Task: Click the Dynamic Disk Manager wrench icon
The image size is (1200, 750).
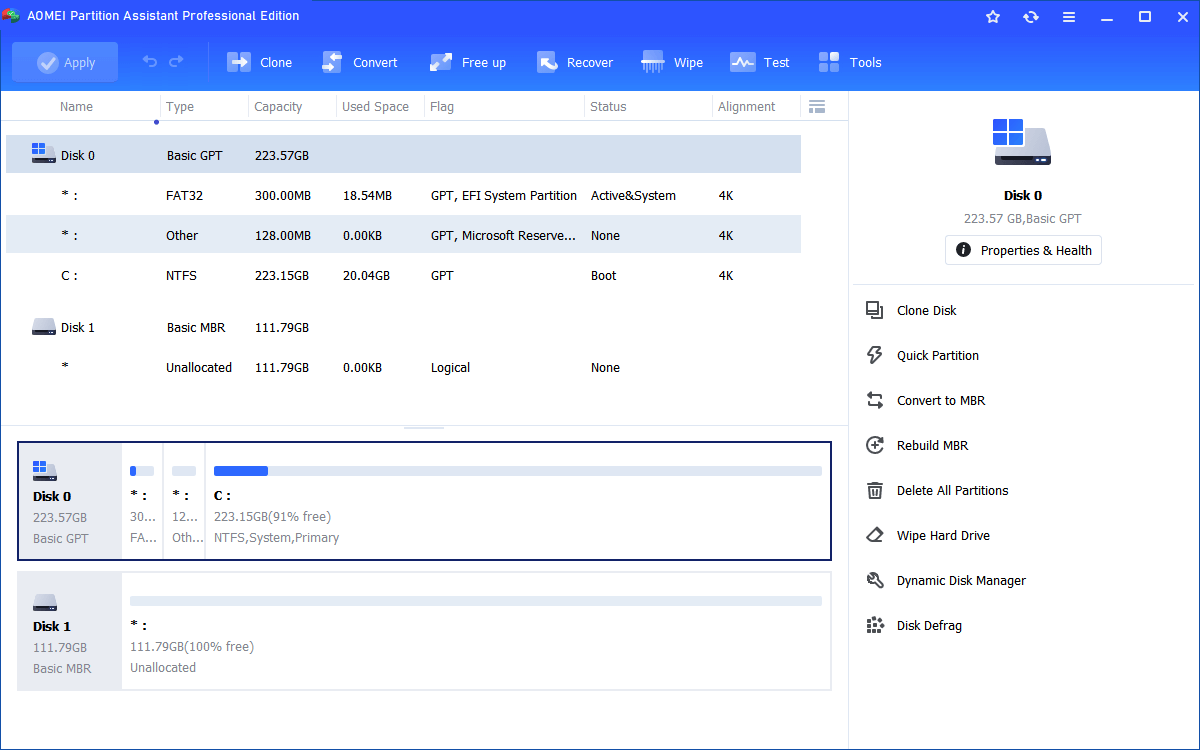Action: coord(875,581)
